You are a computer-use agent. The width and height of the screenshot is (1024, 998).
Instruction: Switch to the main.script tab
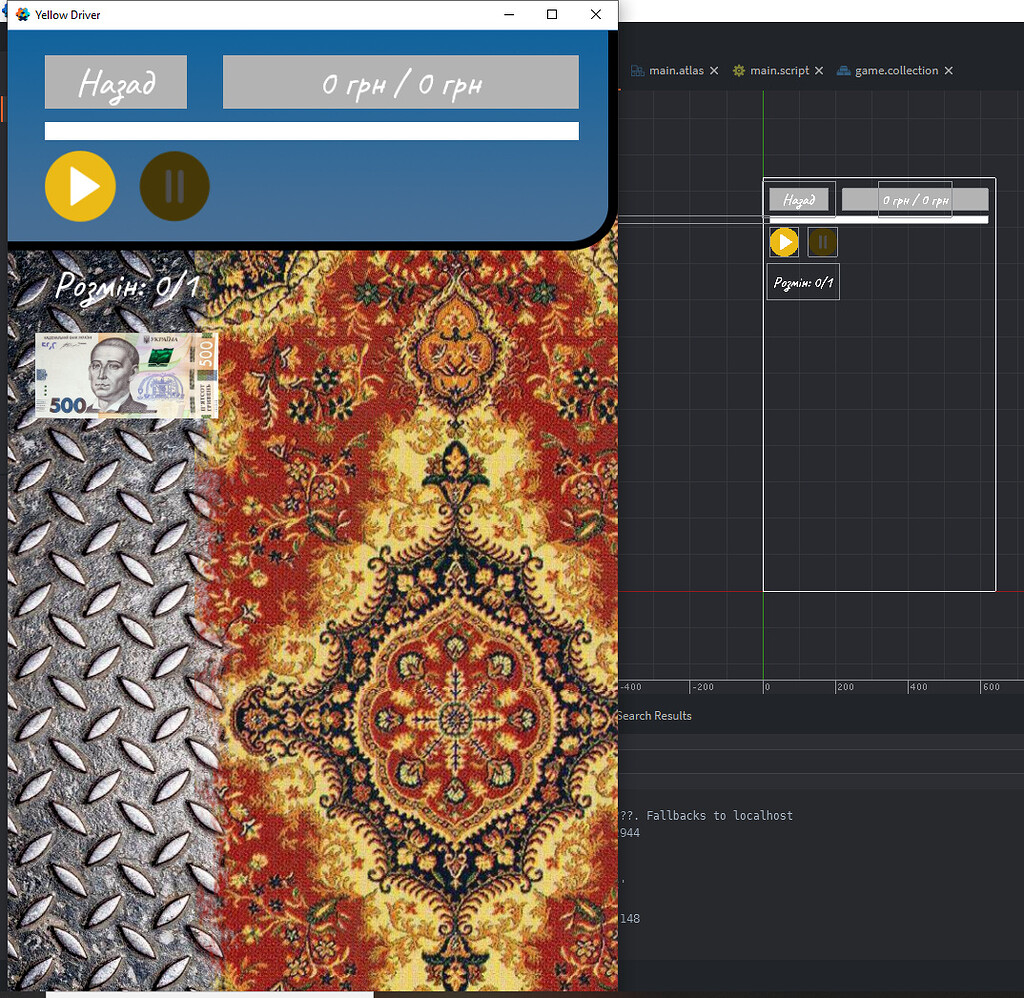click(778, 70)
